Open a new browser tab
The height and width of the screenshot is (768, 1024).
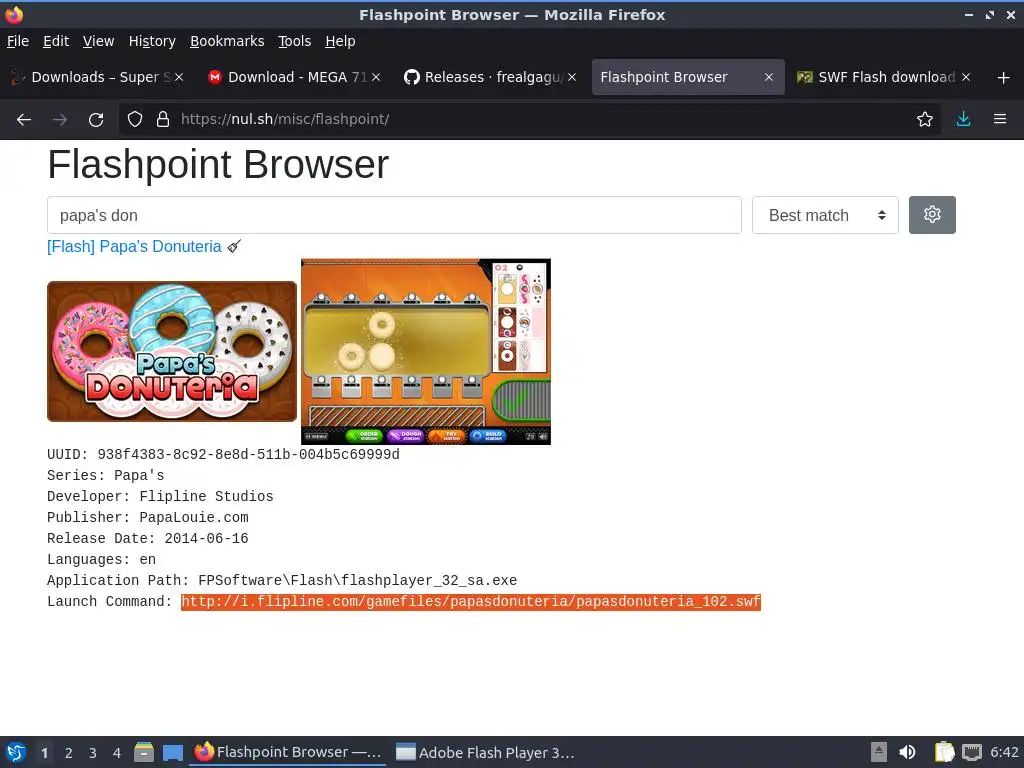[x=1004, y=78]
